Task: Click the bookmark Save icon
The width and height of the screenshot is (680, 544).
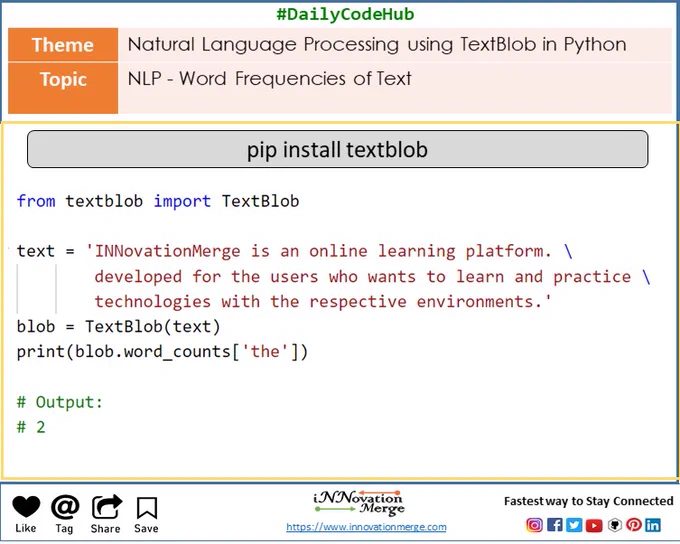Action: pos(147,508)
